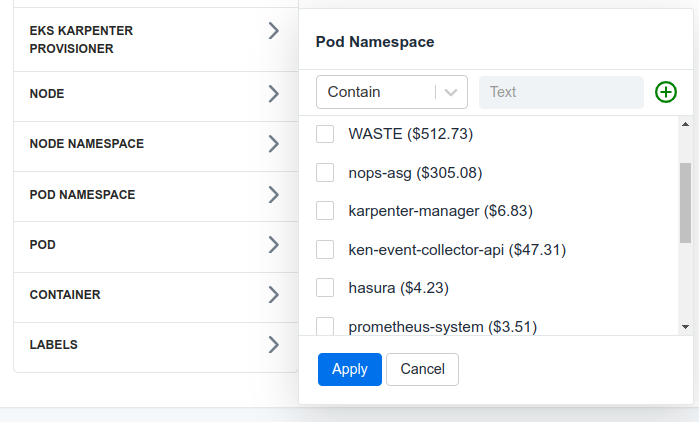Open the Contain condition dropdown

click(392, 92)
